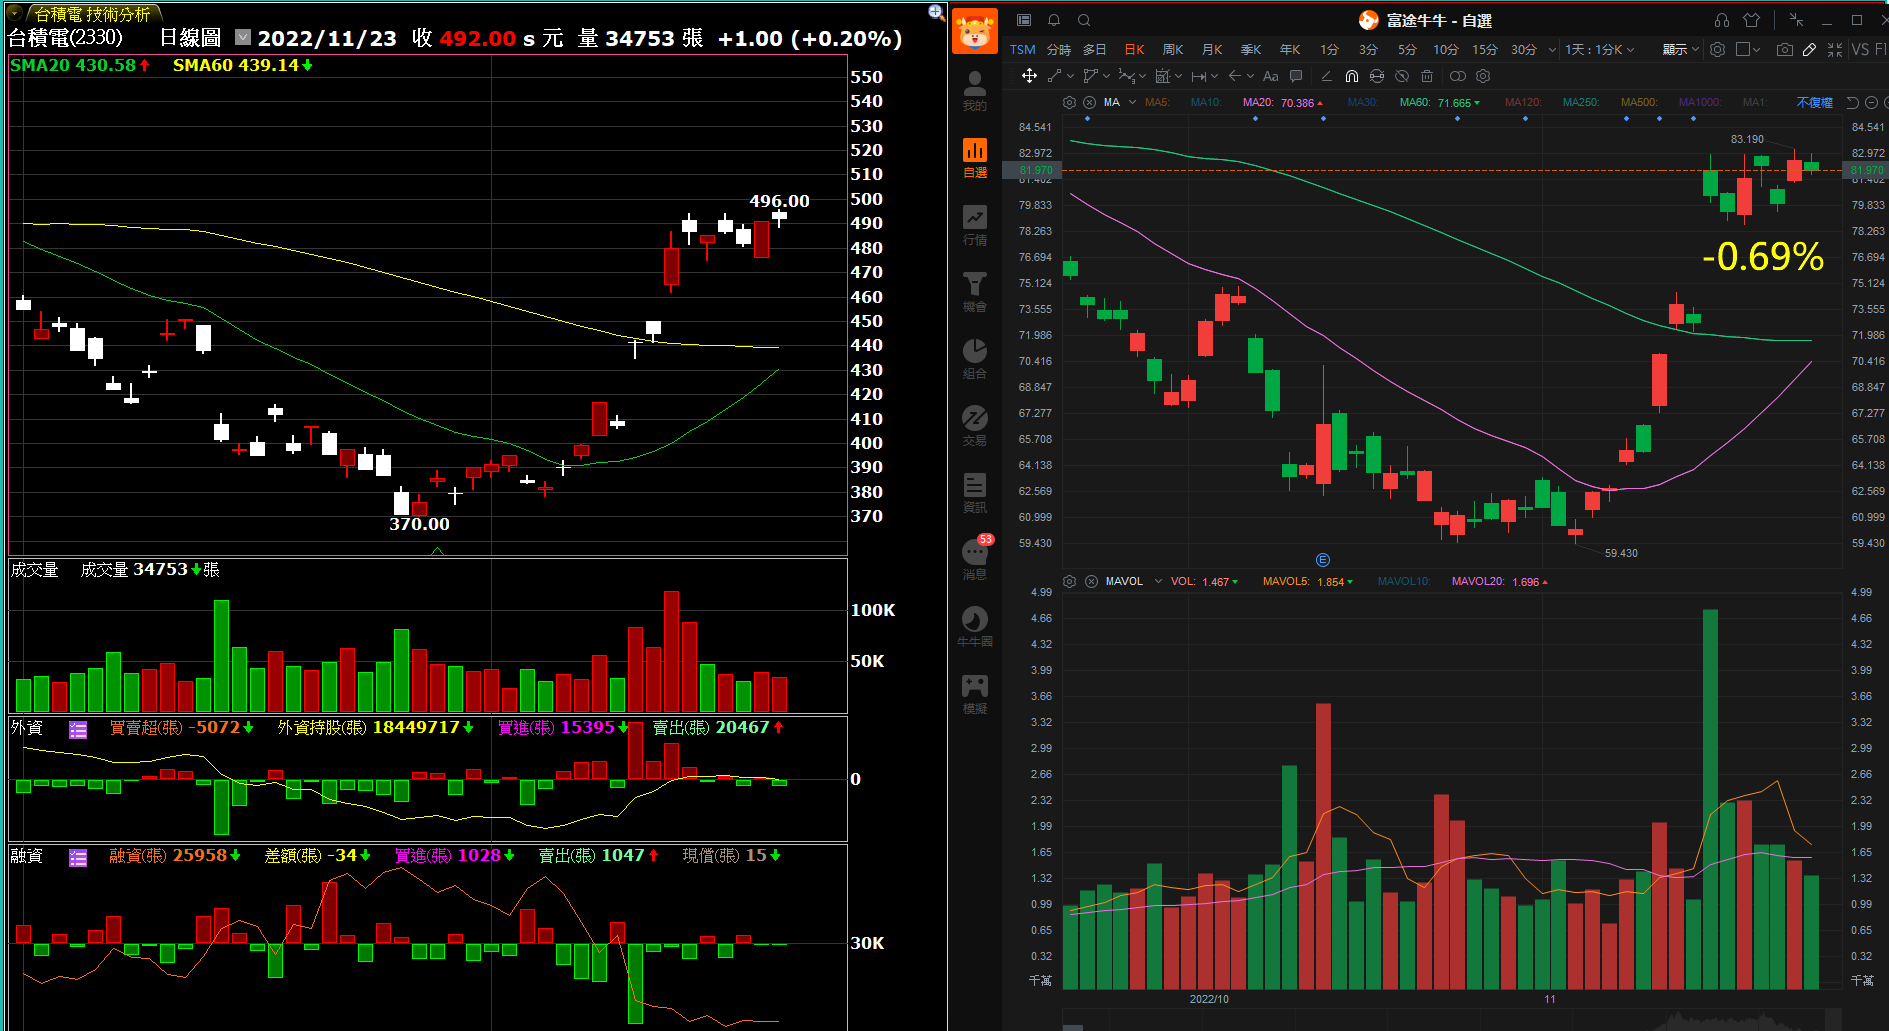Expand the MAVOL indicator dropdown
The image size is (1889, 1031).
(x=1158, y=582)
